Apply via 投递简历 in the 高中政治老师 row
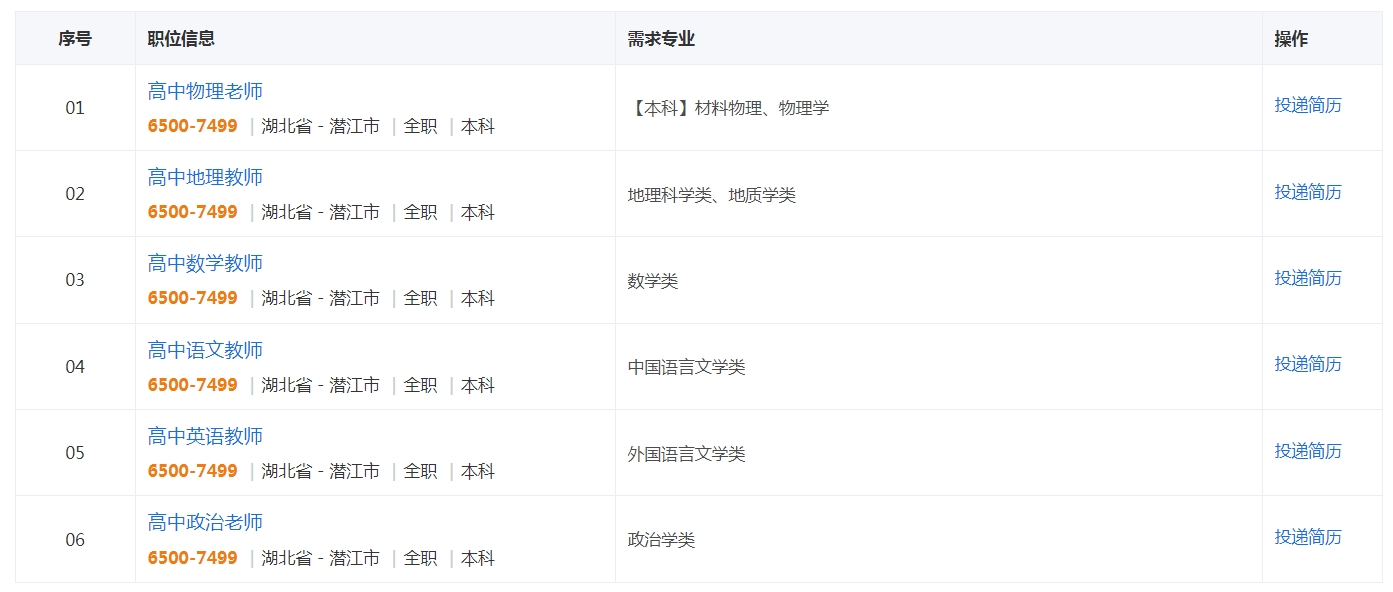The height and width of the screenshot is (592, 1393). pyautogui.click(x=1307, y=537)
